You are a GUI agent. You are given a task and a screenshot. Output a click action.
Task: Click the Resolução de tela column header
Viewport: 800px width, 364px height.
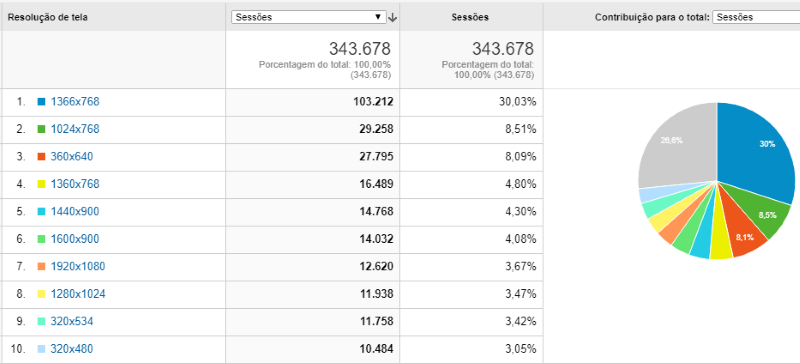(48, 17)
